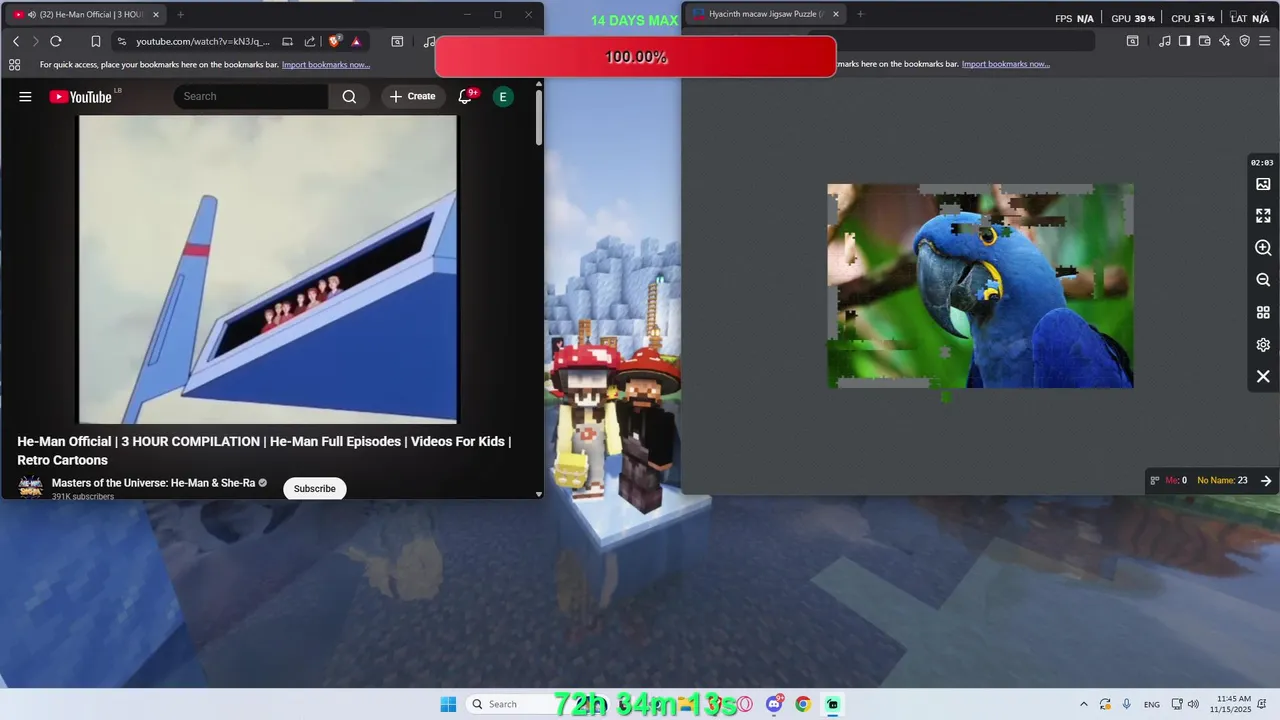Open the YouTube hamburger guide menu
The height and width of the screenshot is (720, 1280).
tap(25, 96)
